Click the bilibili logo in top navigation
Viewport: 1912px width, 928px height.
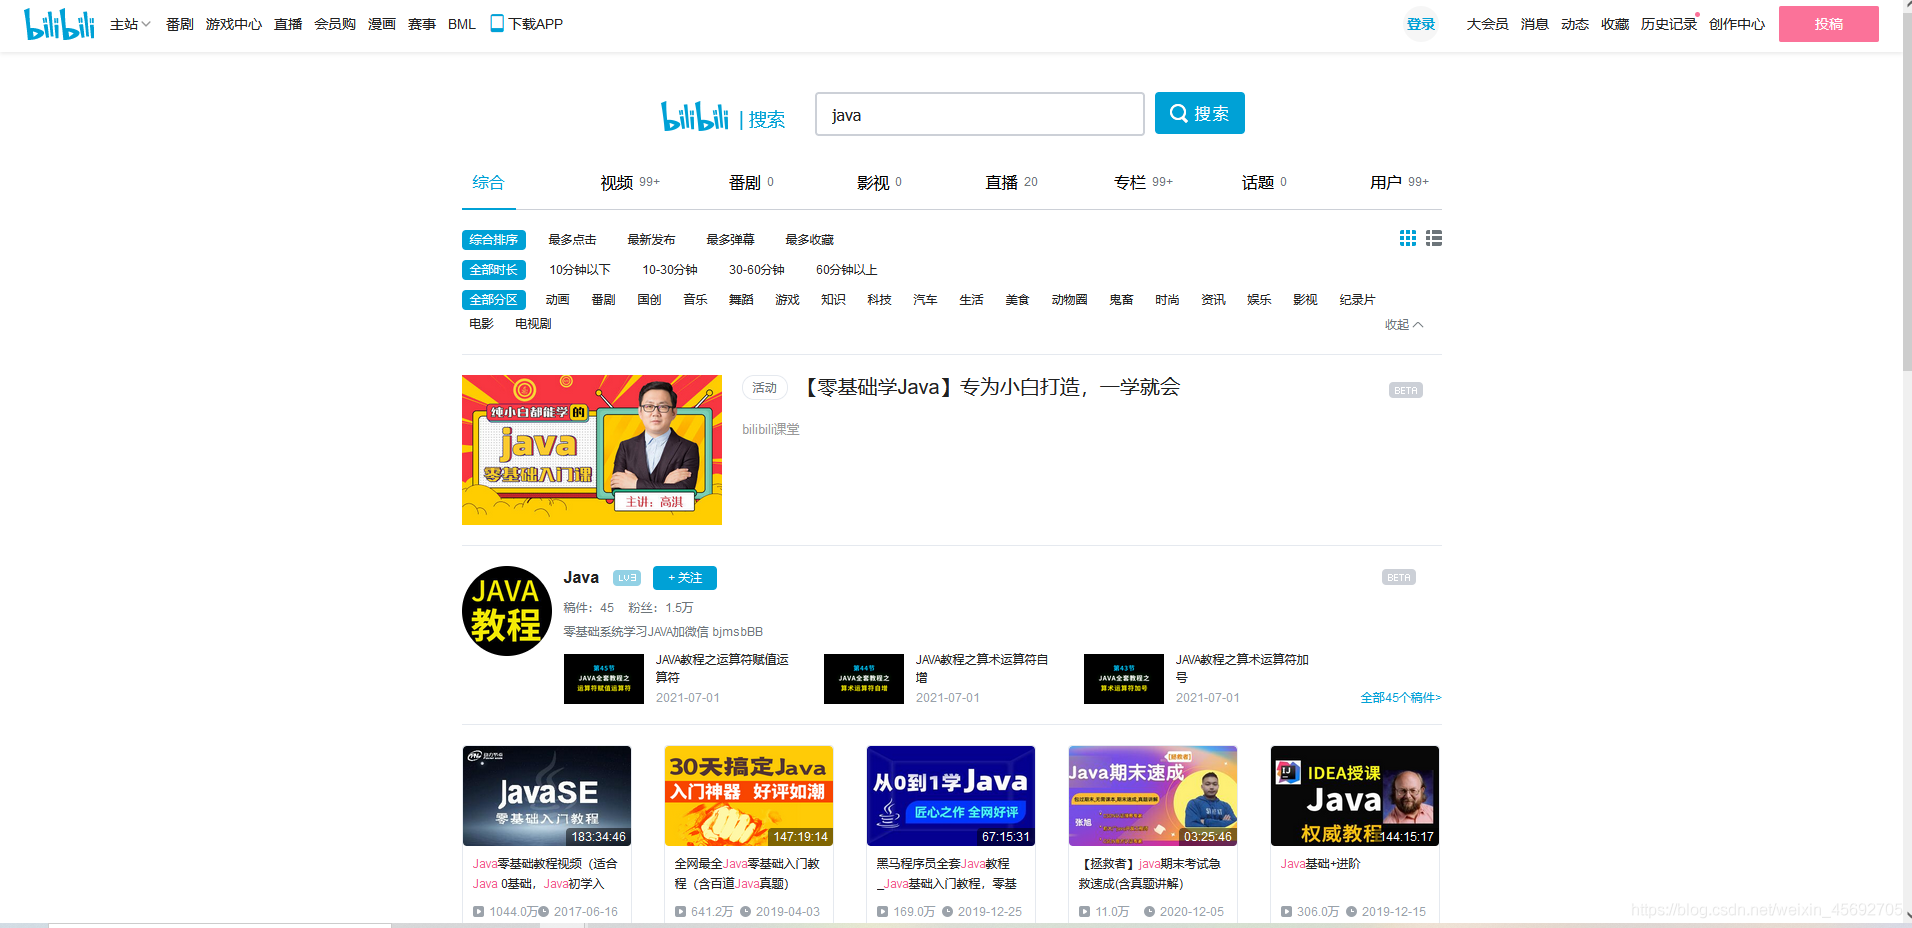point(59,24)
